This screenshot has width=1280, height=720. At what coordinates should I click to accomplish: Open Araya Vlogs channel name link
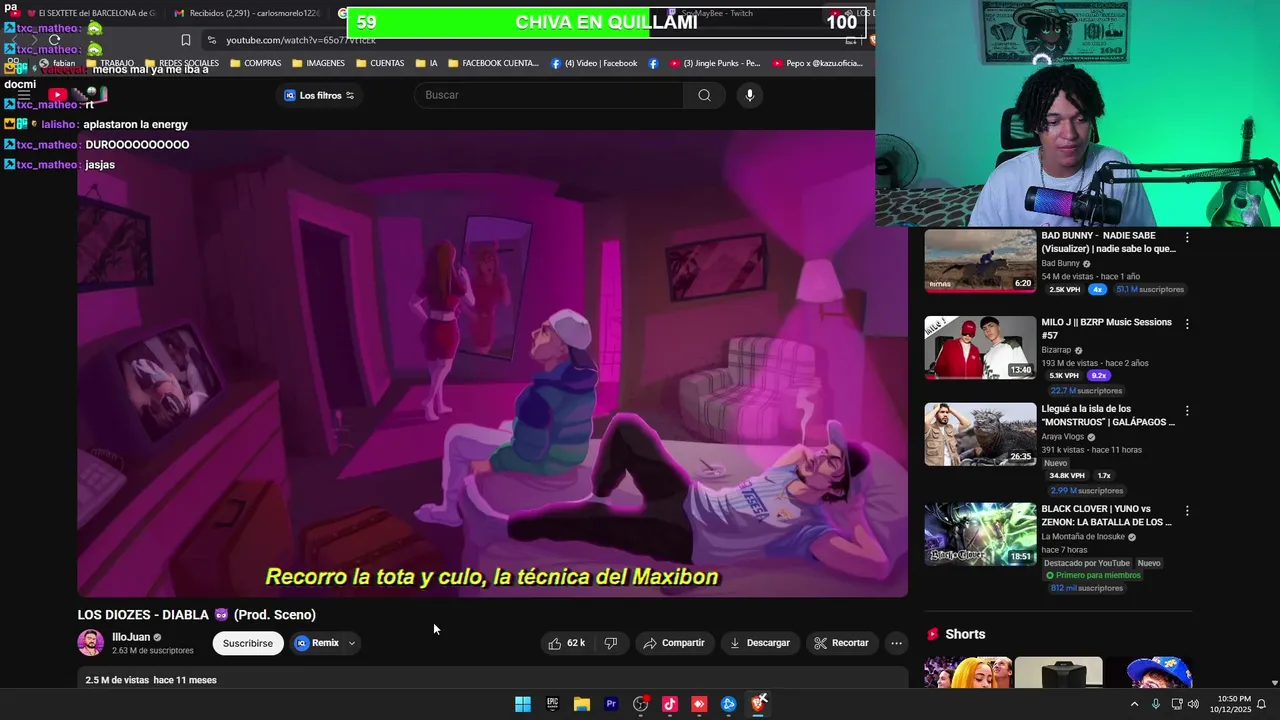tap(1063, 437)
